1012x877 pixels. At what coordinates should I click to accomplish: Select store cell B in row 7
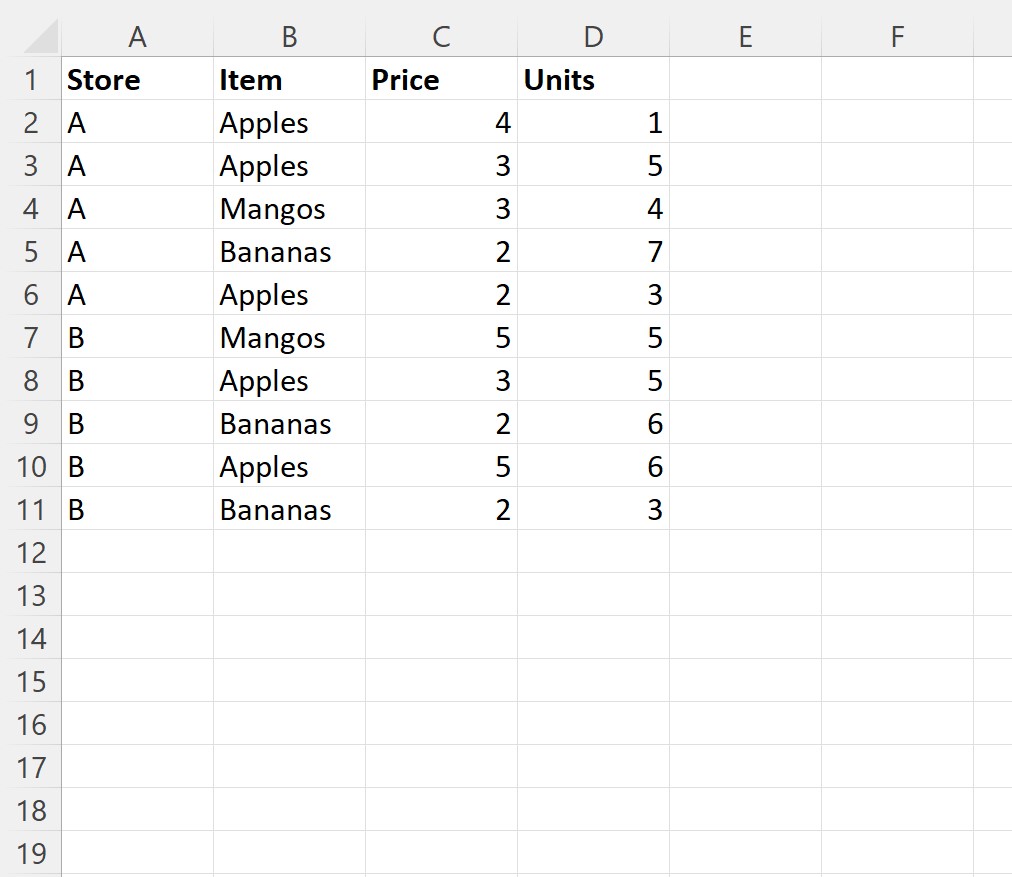[x=137, y=338]
